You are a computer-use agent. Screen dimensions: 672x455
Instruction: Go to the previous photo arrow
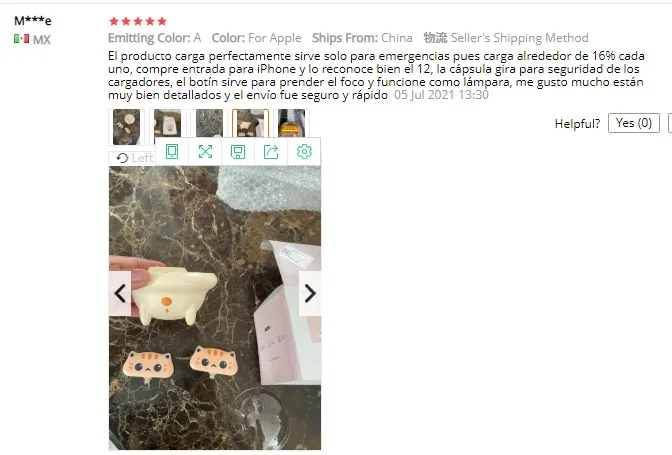120,293
